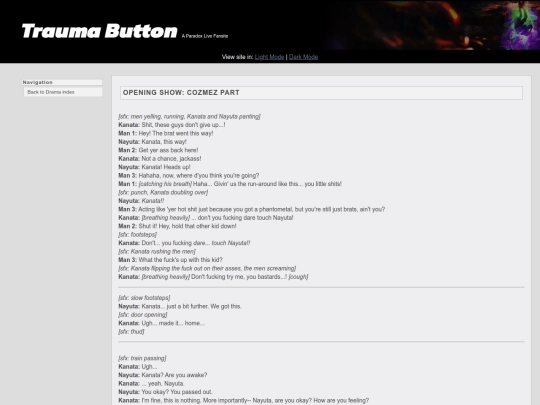Click the 'A Paradox Live Fansite' tagline
The width and height of the screenshot is (540, 405).
(205, 36)
